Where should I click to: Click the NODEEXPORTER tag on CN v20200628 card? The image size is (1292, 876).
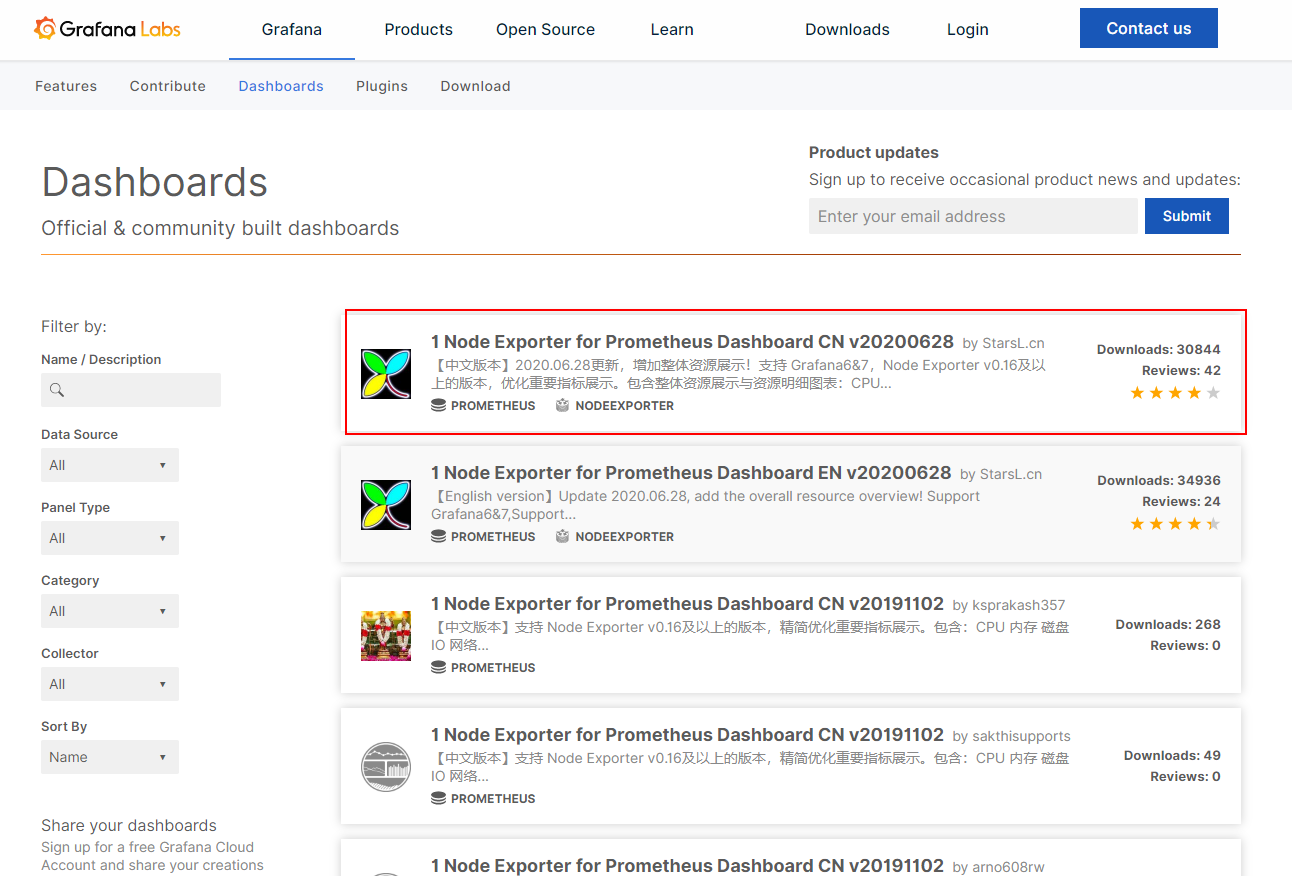coord(625,406)
